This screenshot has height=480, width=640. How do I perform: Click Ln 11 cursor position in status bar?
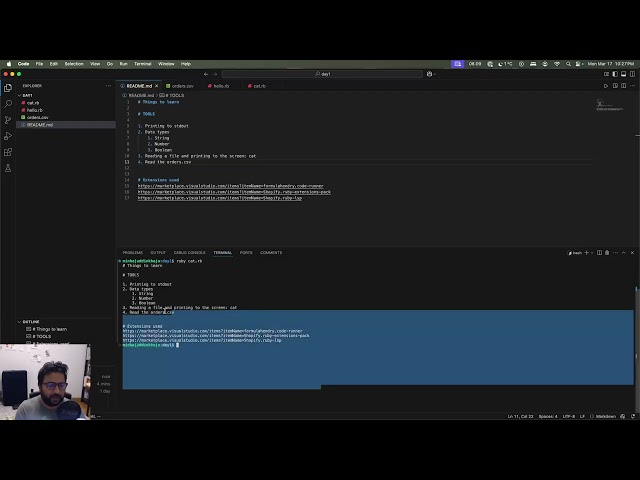coord(520,416)
